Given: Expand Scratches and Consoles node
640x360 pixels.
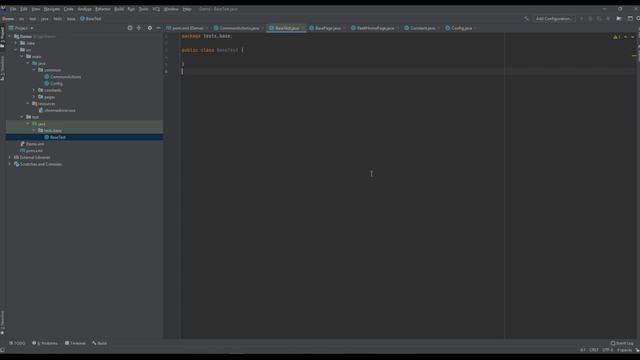Looking at the screenshot, I should pyautogui.click(x=10, y=164).
